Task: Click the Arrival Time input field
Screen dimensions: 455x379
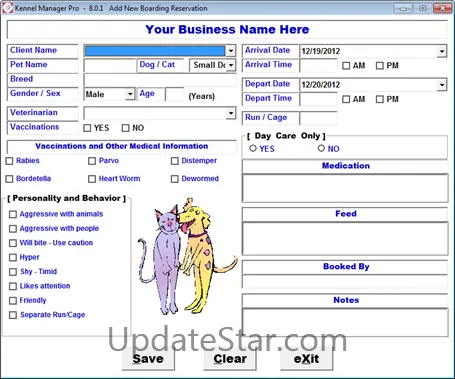Action: 318,66
